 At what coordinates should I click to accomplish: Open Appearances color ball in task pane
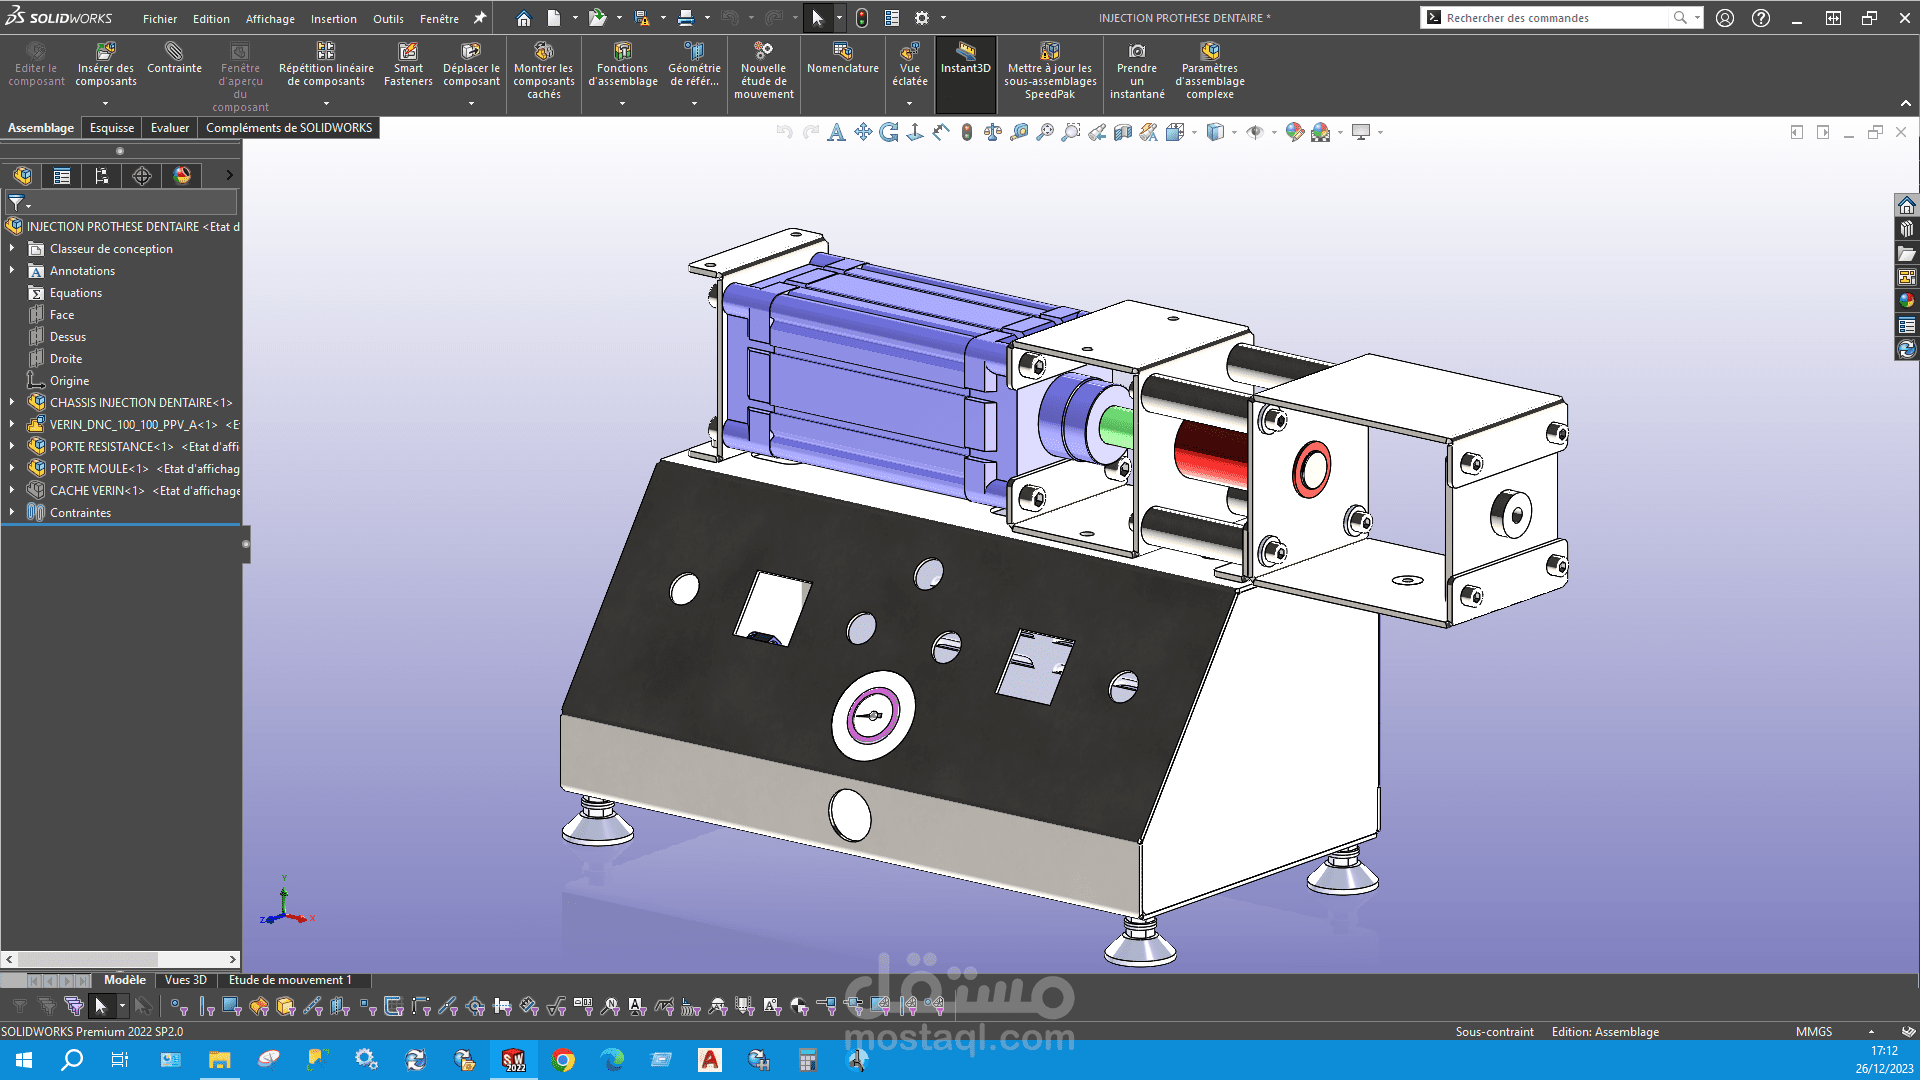(1907, 301)
